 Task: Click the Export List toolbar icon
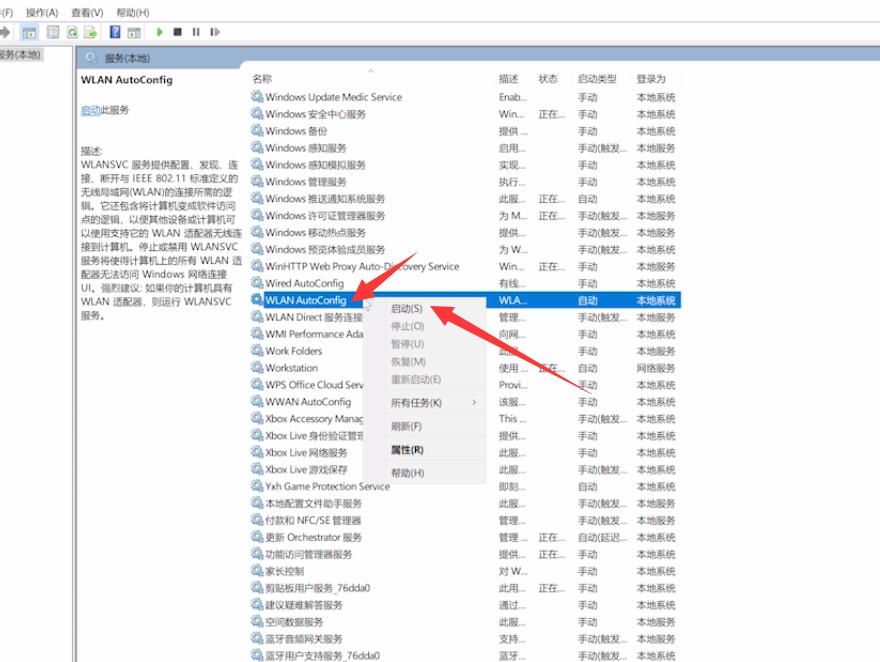tap(90, 32)
